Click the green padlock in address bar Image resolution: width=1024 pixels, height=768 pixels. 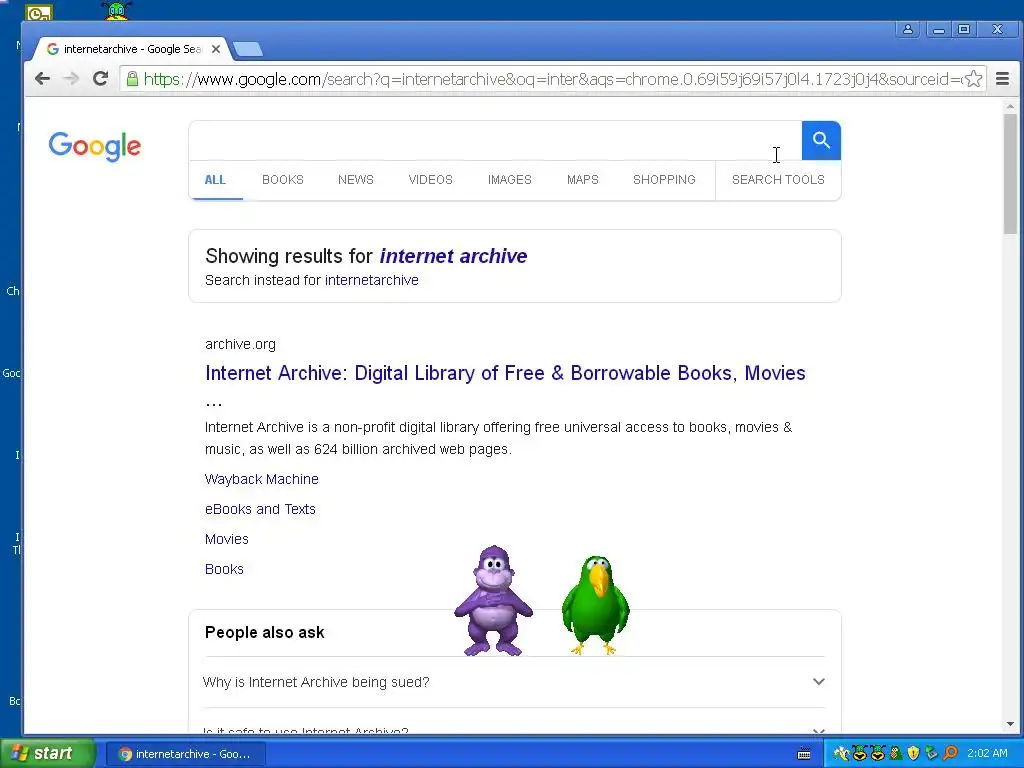tap(132, 79)
